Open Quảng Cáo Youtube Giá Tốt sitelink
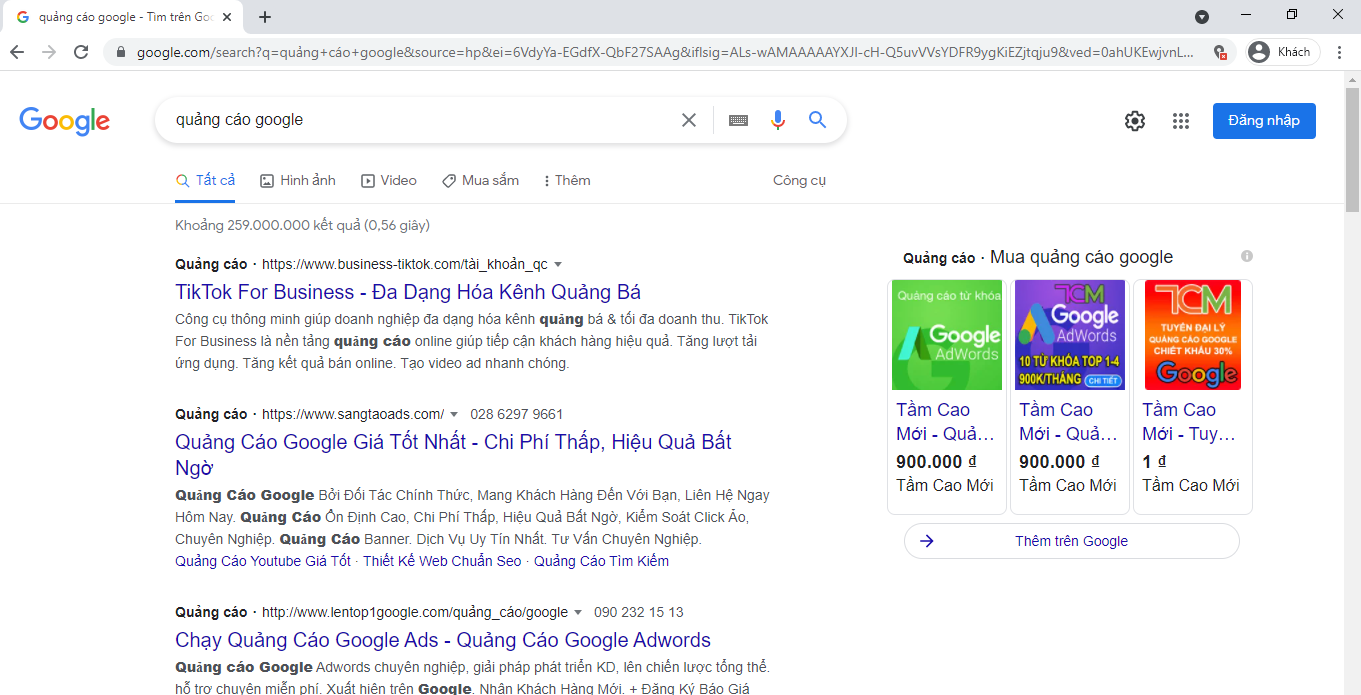1361x695 pixels. click(x=263, y=561)
